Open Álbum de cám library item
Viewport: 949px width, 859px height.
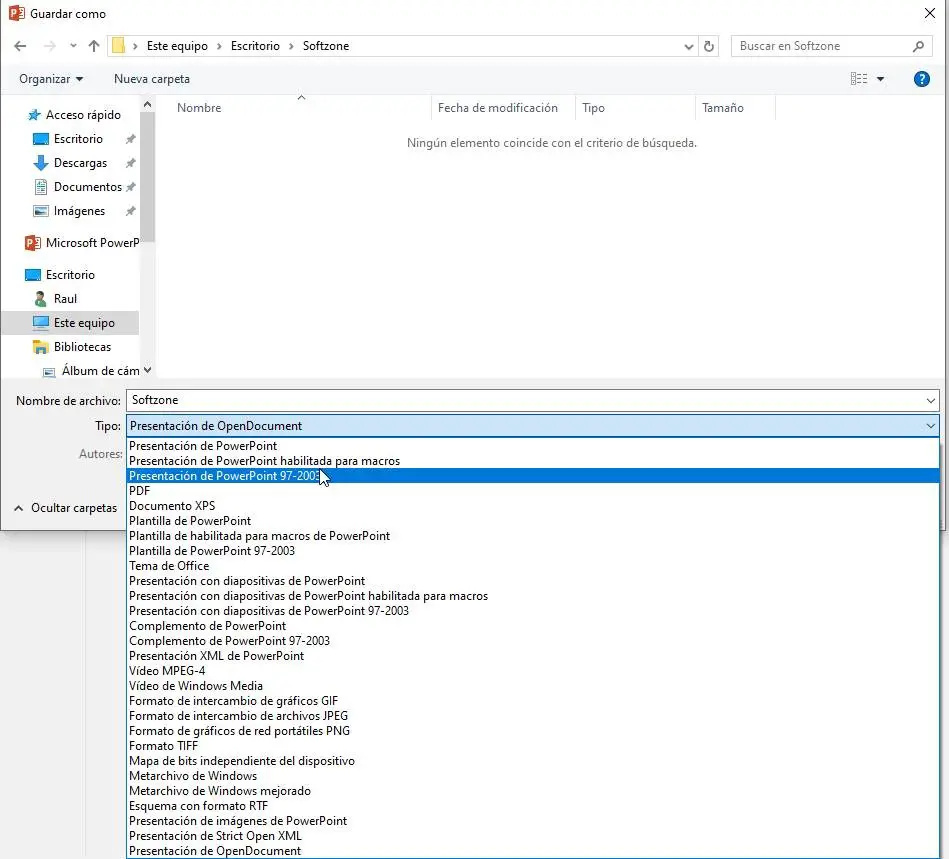click(x=91, y=371)
